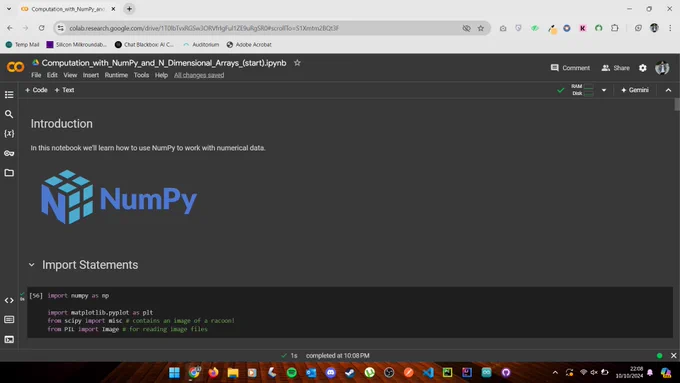Image resolution: width=680 pixels, height=383 pixels.
Task: Click the screenshot camera extension icon
Action: (x=503, y=28)
